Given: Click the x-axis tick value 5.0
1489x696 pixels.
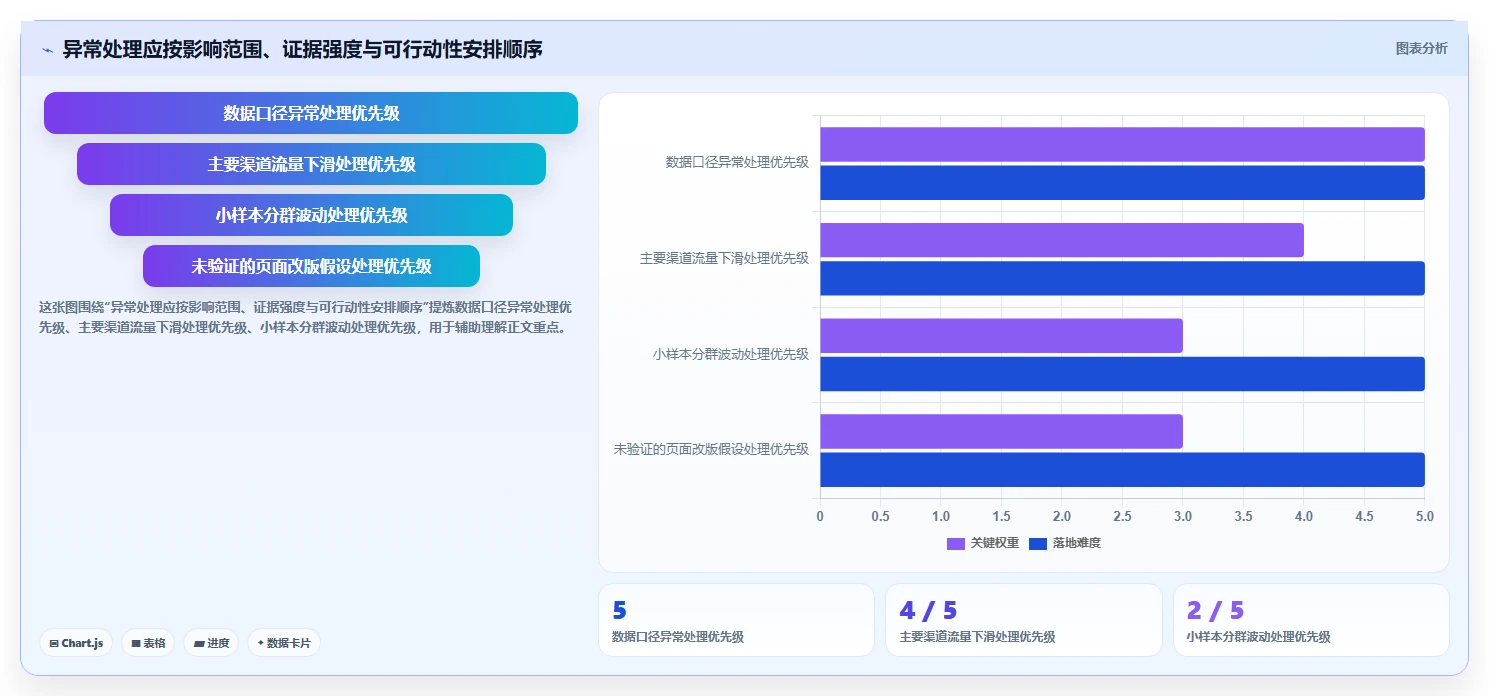Looking at the screenshot, I should 1425,516.
